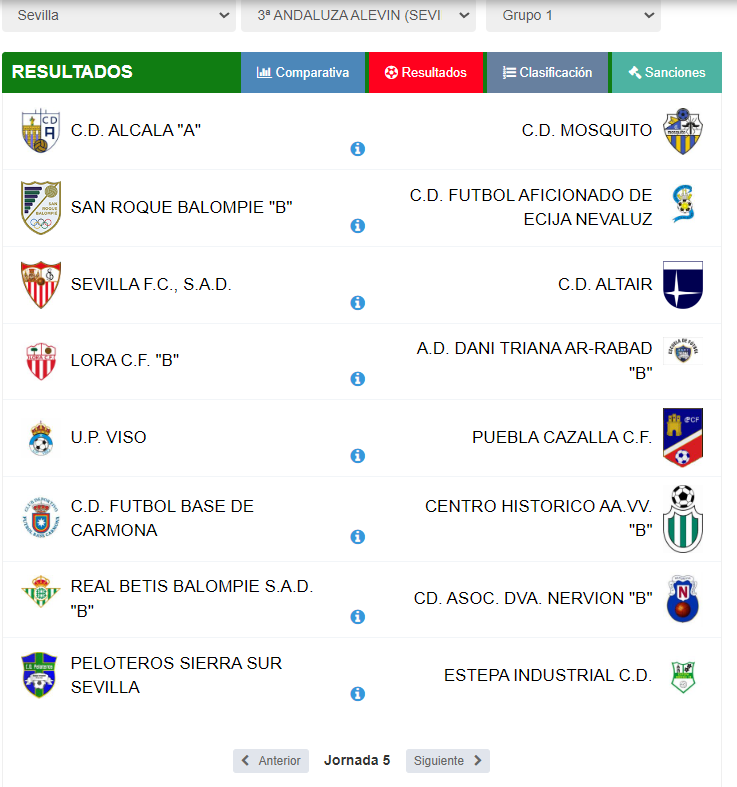This screenshot has width=737, height=787.
Task: Select the red Resultados tab
Action: click(426, 72)
